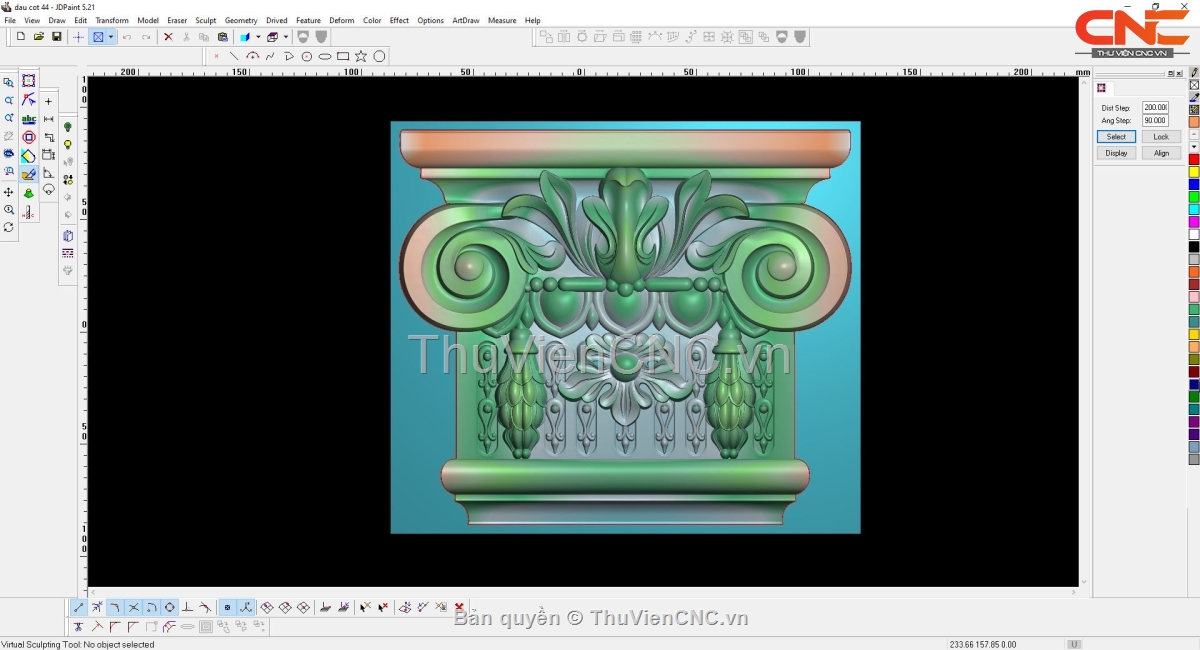
Task: Pick the red color swatch
Action: pos(1194,159)
